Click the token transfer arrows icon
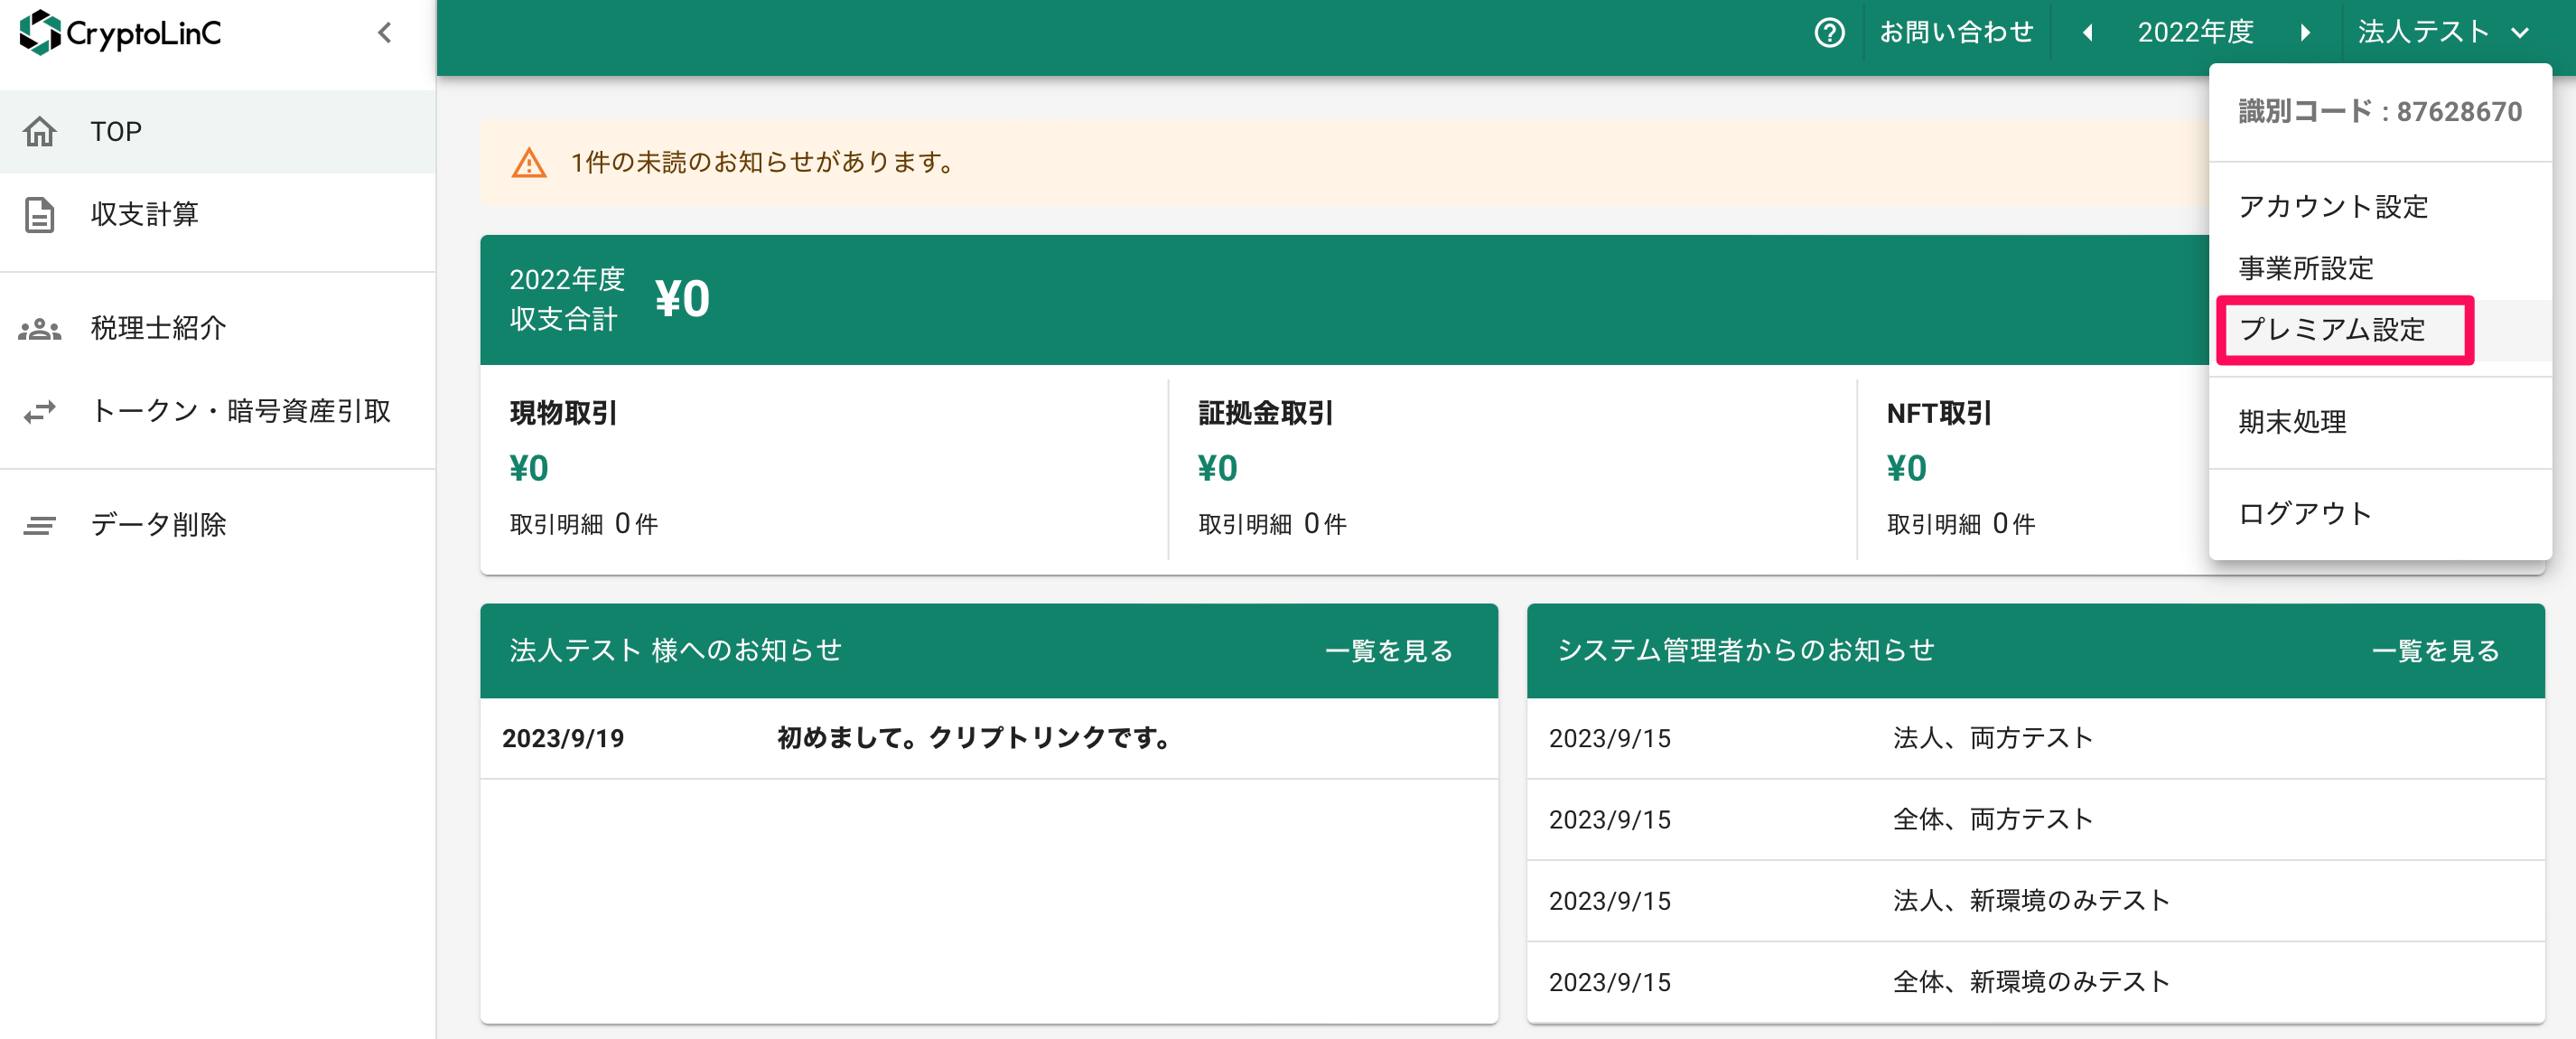 click(x=40, y=411)
